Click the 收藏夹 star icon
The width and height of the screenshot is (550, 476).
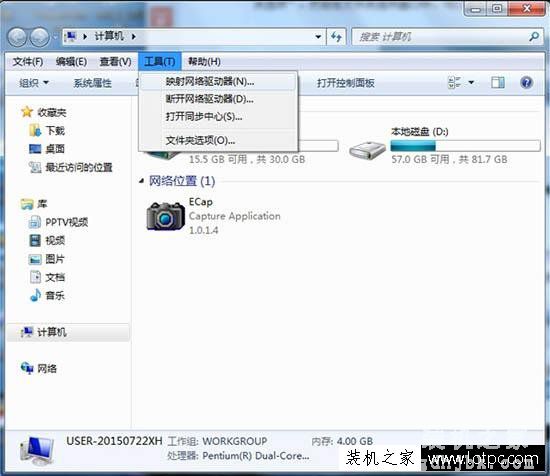[27, 112]
